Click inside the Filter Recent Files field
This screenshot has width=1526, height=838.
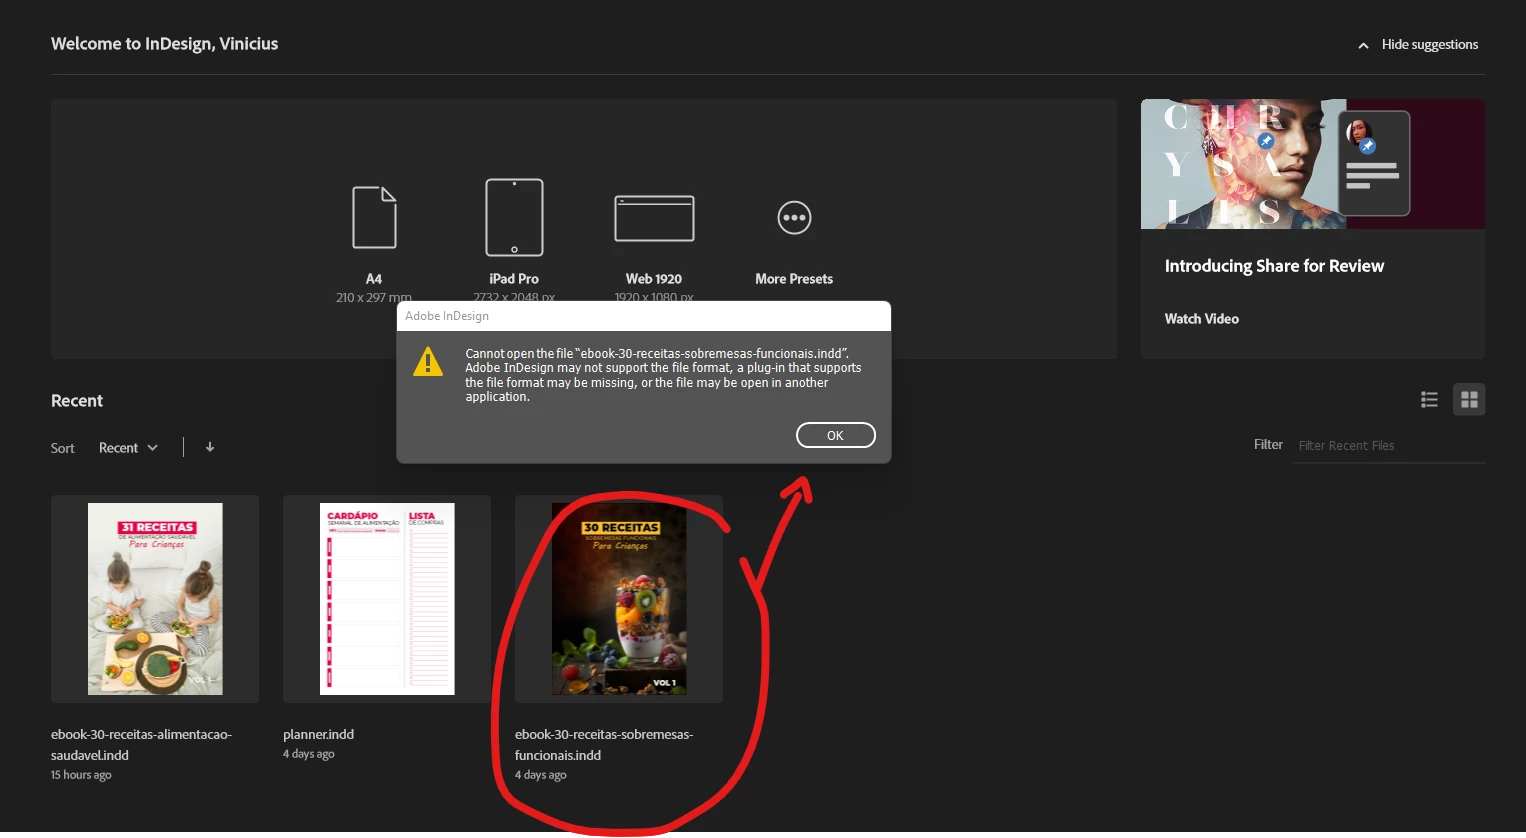1389,446
